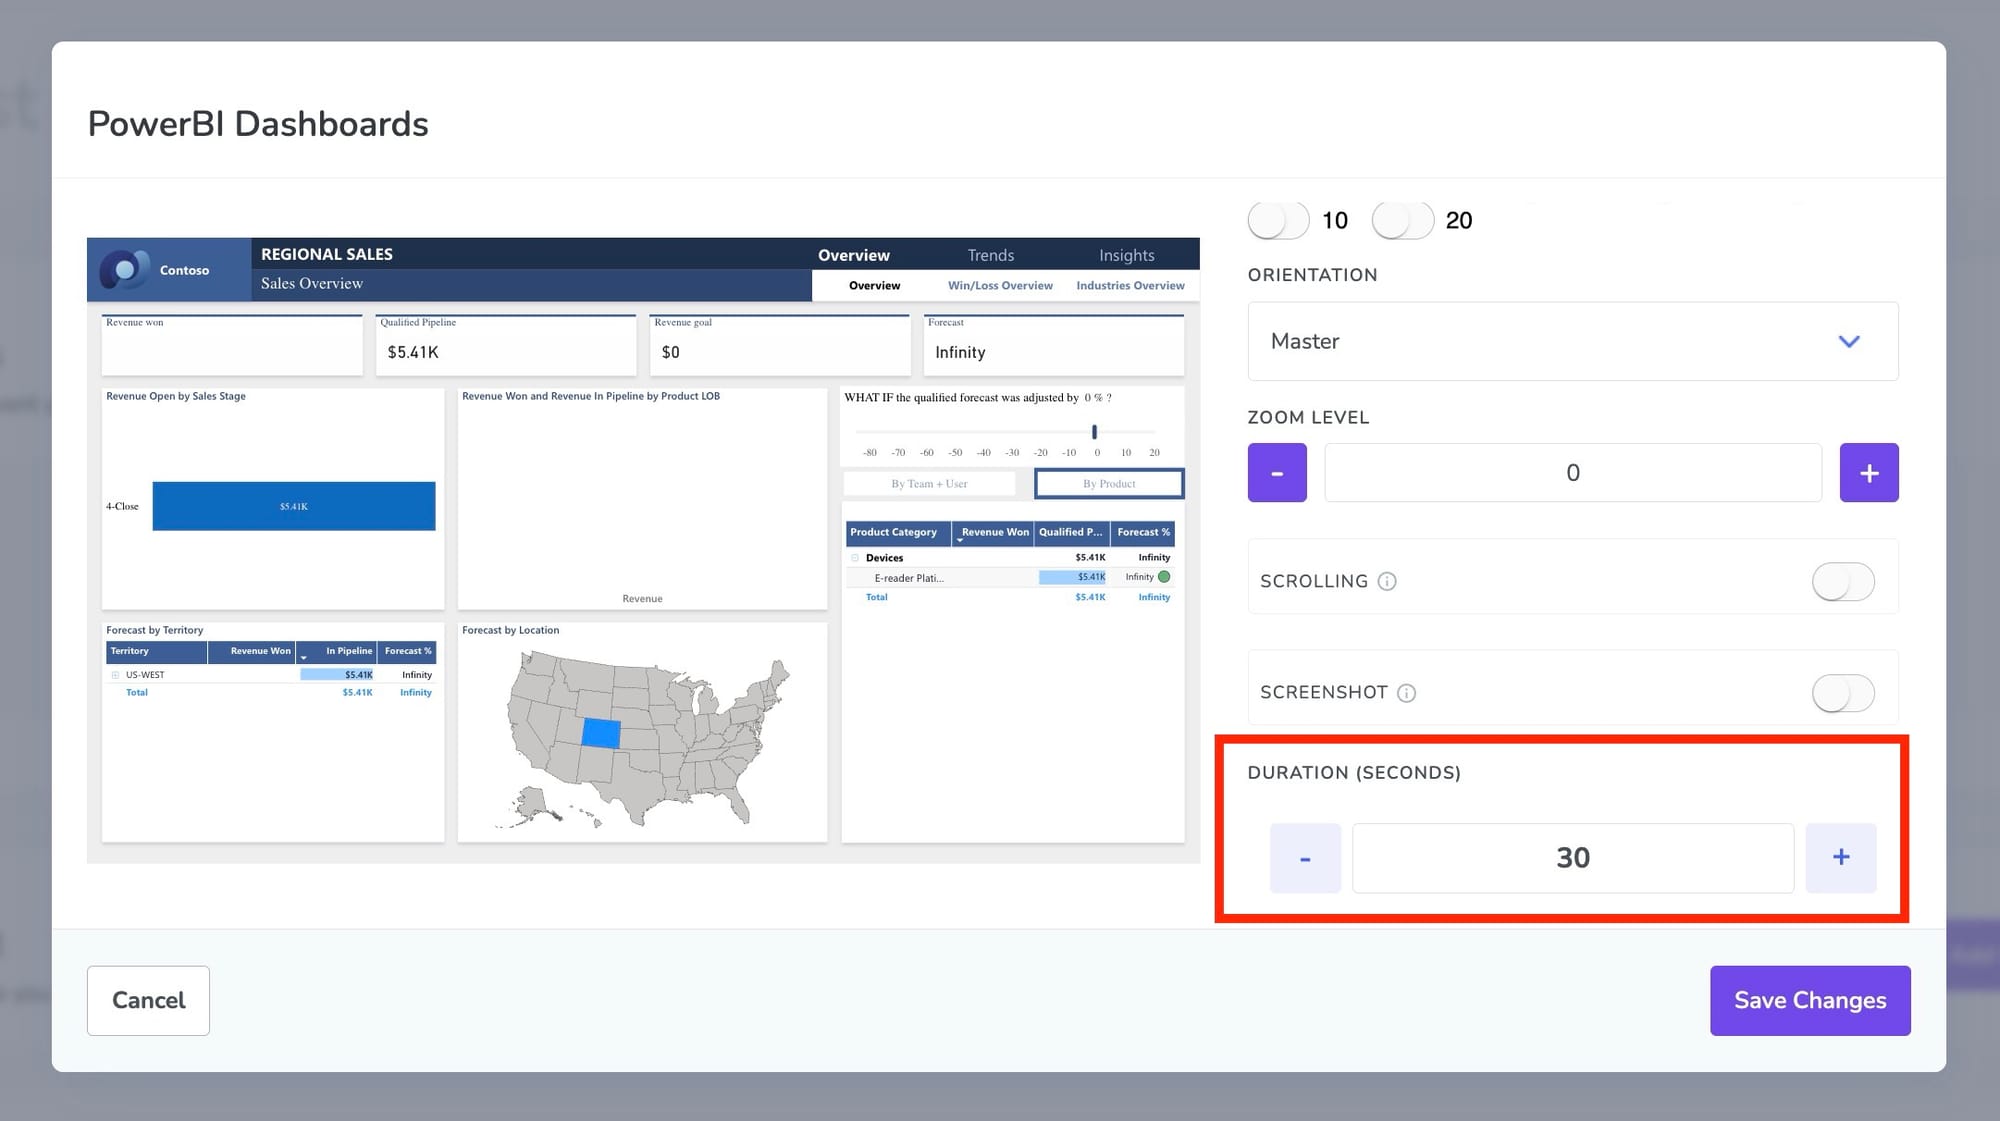Screen dimensions: 2000x1121
Task: Decrease zoom level with minus button
Action: (1277, 472)
